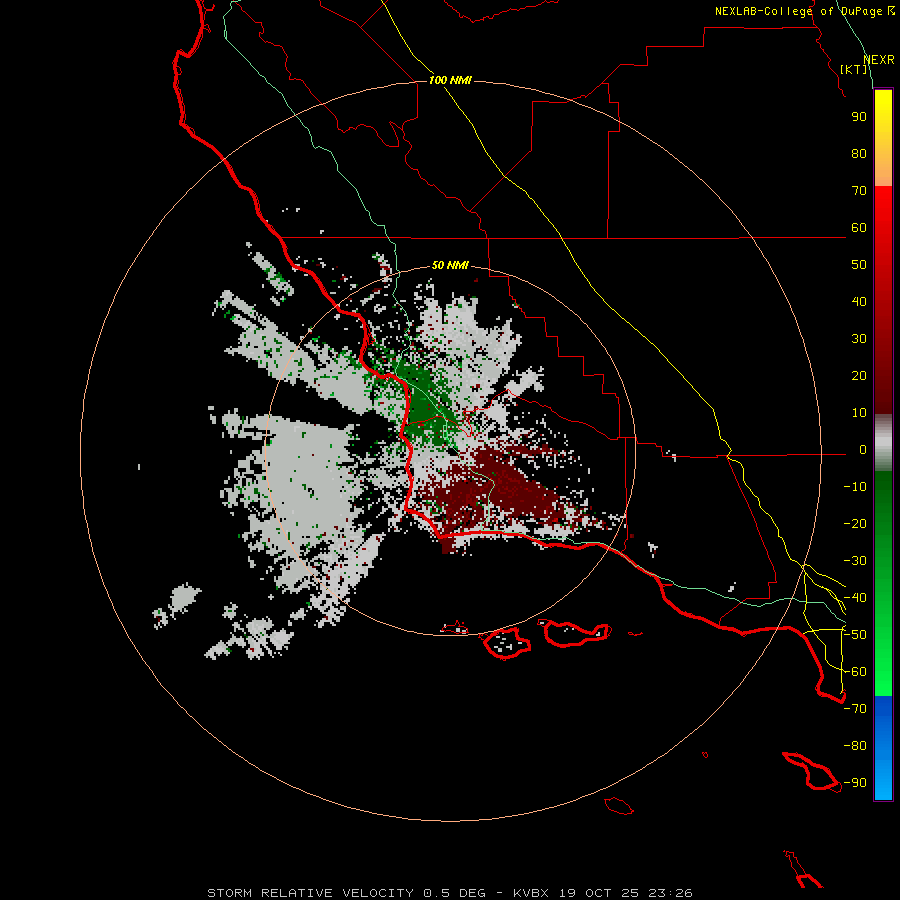The width and height of the screenshot is (900, 900).
Task: Click the "NEXR" label above the color scale
Action: 879,60
